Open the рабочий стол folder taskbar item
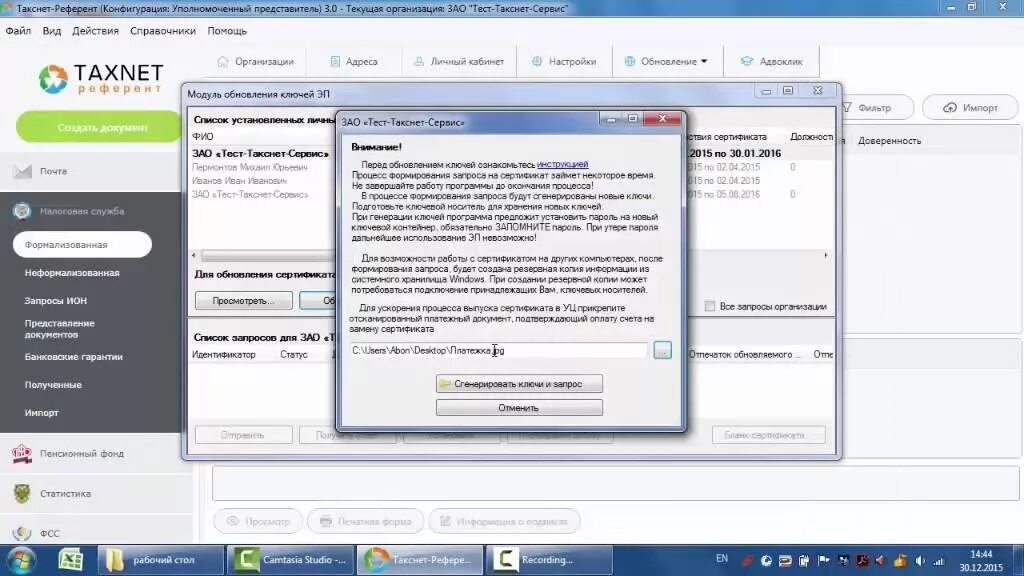Image resolution: width=1024 pixels, height=576 pixels. coord(161,560)
